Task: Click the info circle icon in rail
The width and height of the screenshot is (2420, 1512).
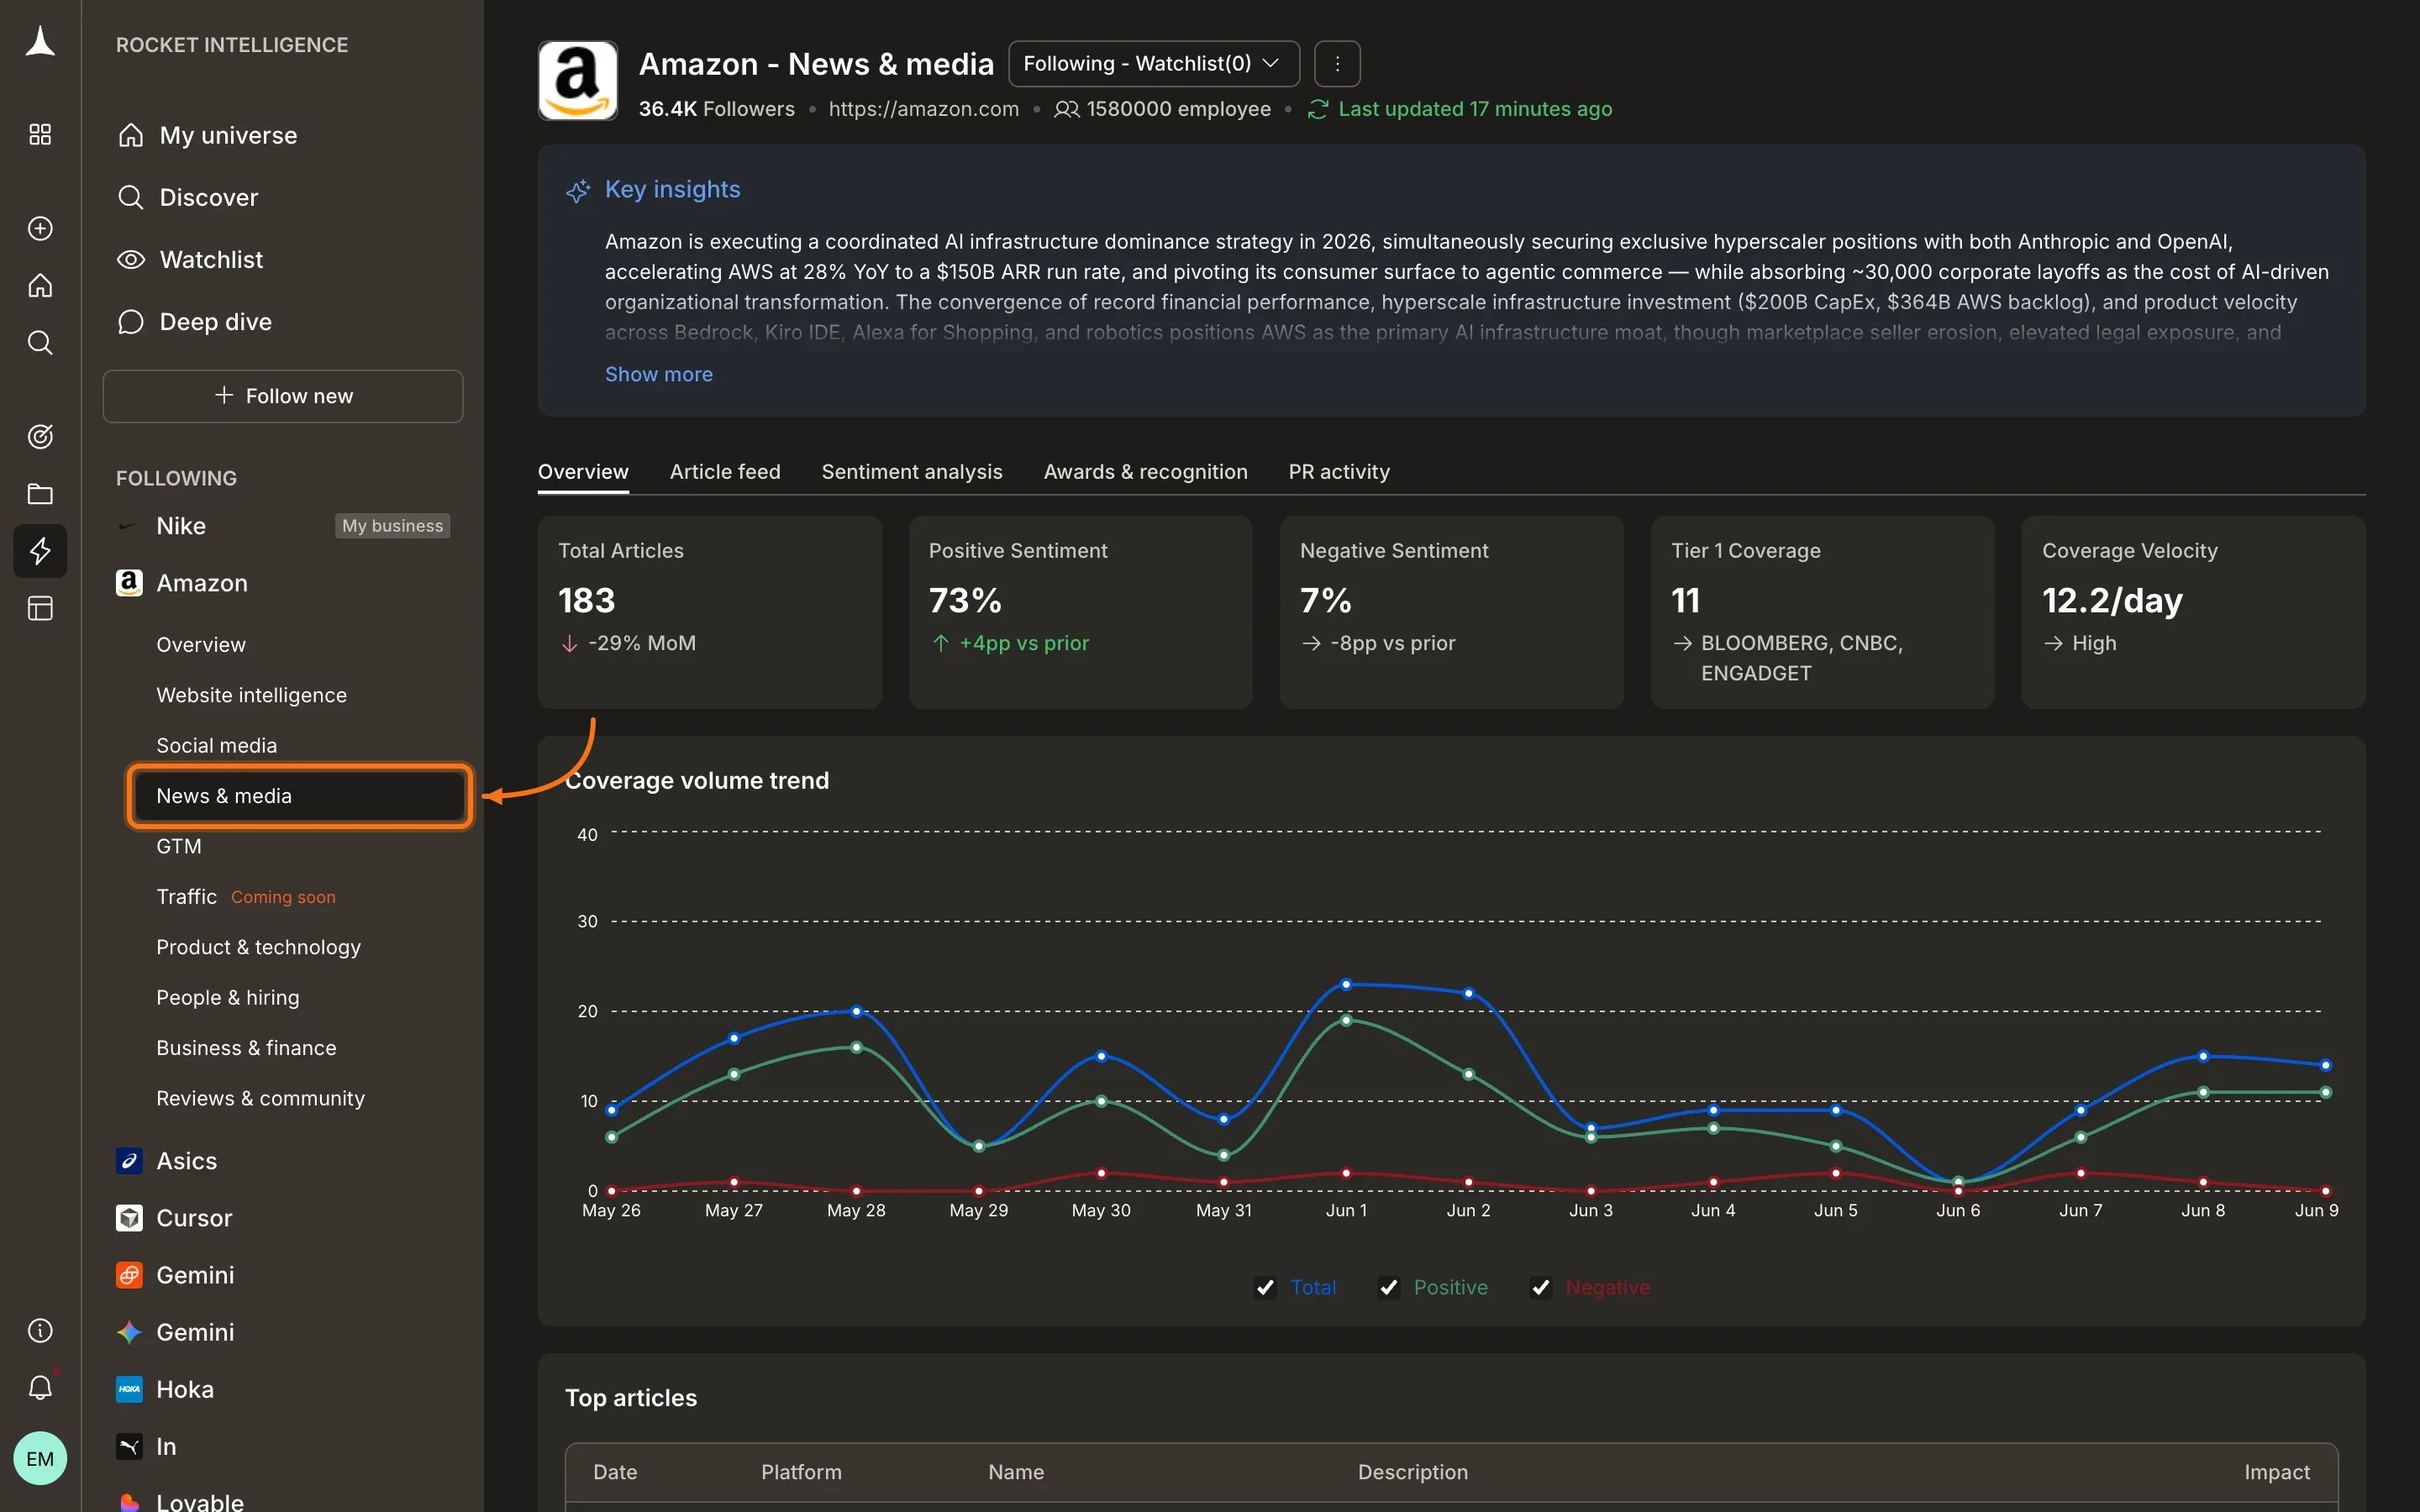Action: [40, 1330]
